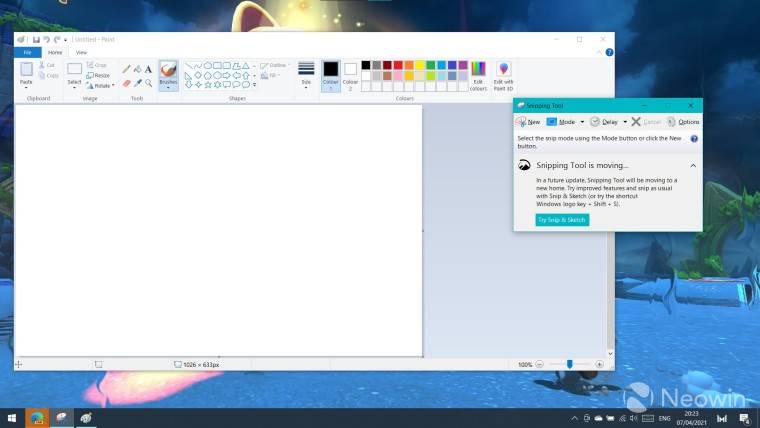The height and width of the screenshot is (428, 760).
Task: Switch to the Home ribbon tab
Action: [55, 52]
